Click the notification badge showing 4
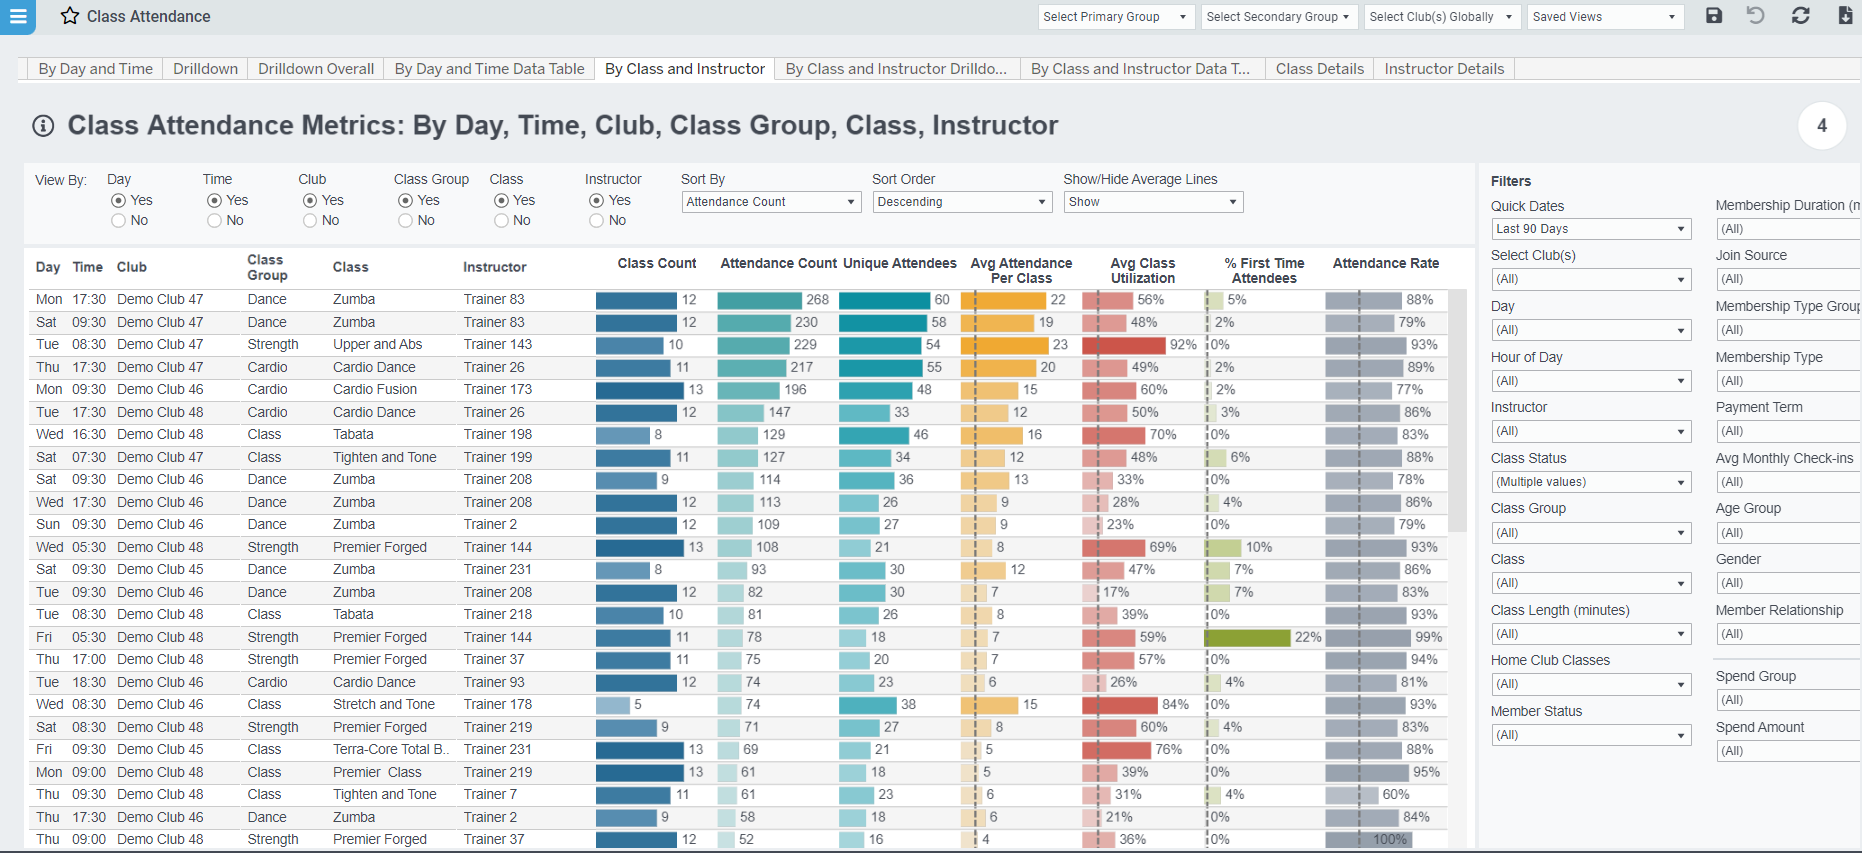Image resolution: width=1862 pixels, height=853 pixels. [x=1822, y=125]
